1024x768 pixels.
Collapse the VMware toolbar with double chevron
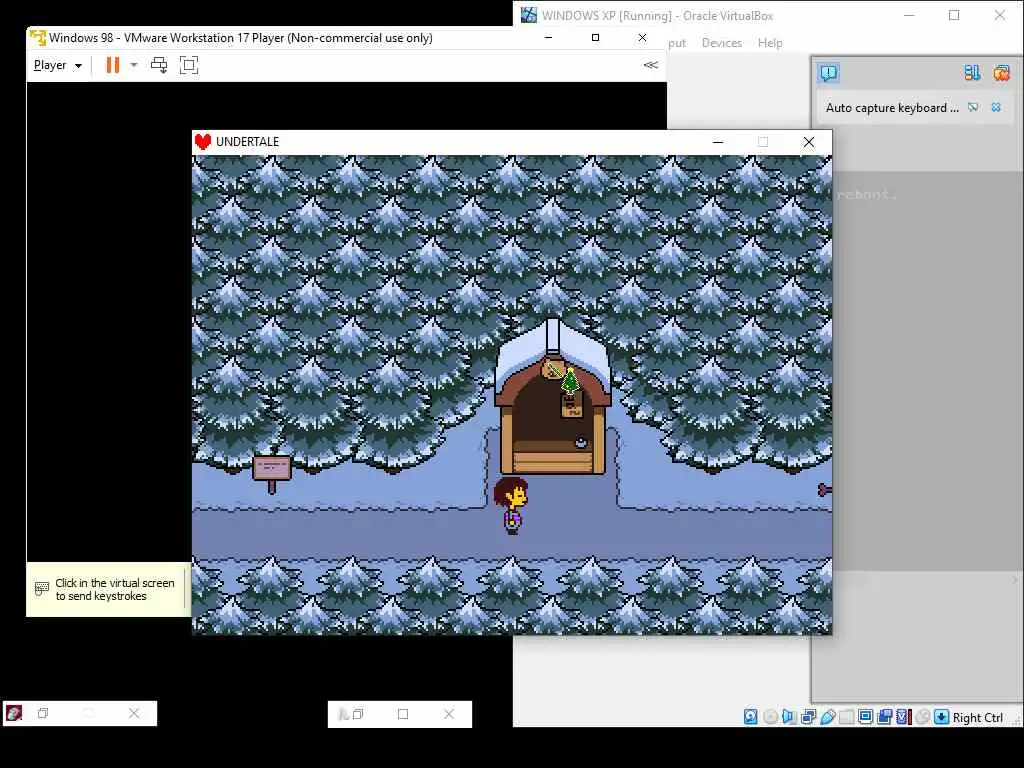(650, 65)
